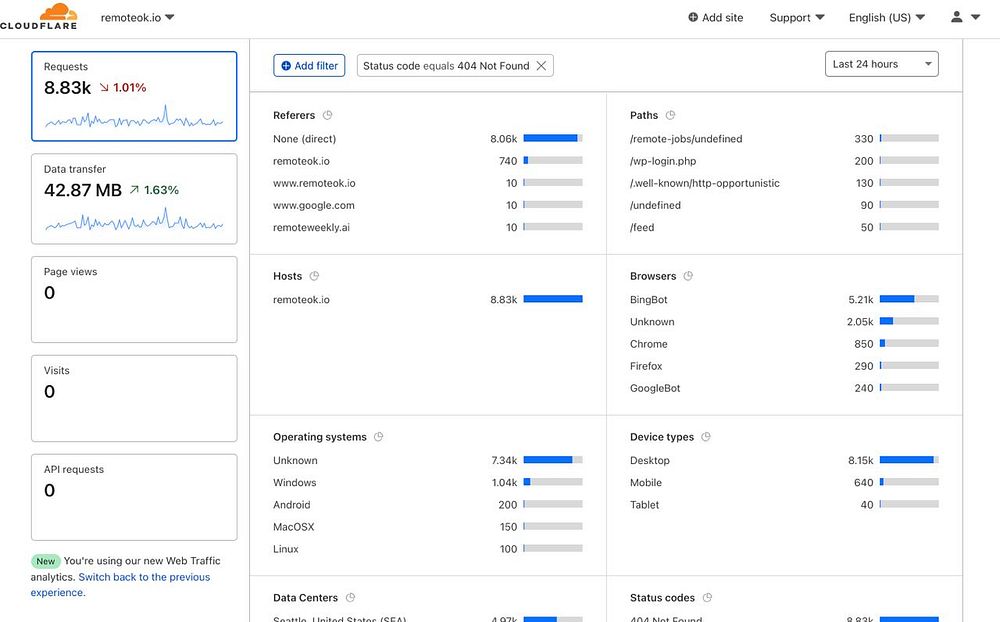
Task: Select the Page views metric card
Action: [x=134, y=299]
